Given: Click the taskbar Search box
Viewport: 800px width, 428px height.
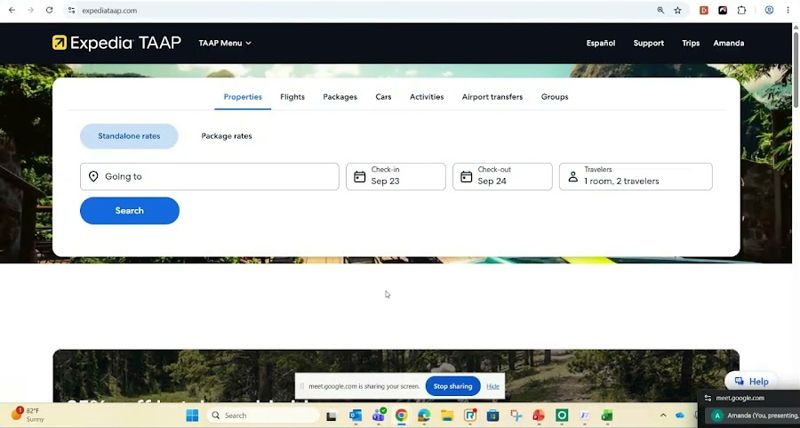Looking at the screenshot, I should pos(264,416).
